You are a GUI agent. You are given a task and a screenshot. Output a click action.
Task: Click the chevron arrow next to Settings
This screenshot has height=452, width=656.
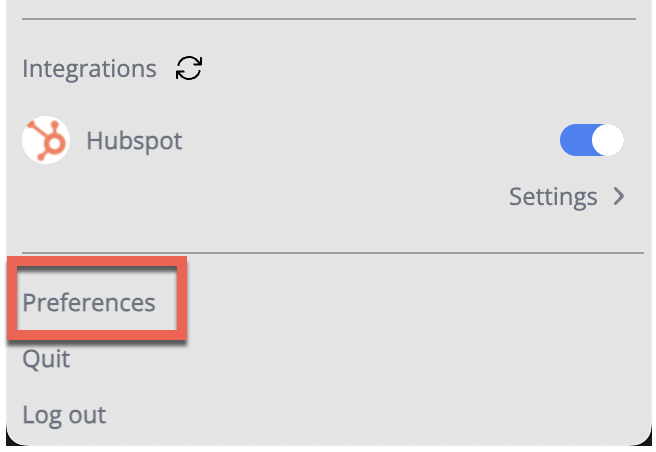(x=619, y=196)
